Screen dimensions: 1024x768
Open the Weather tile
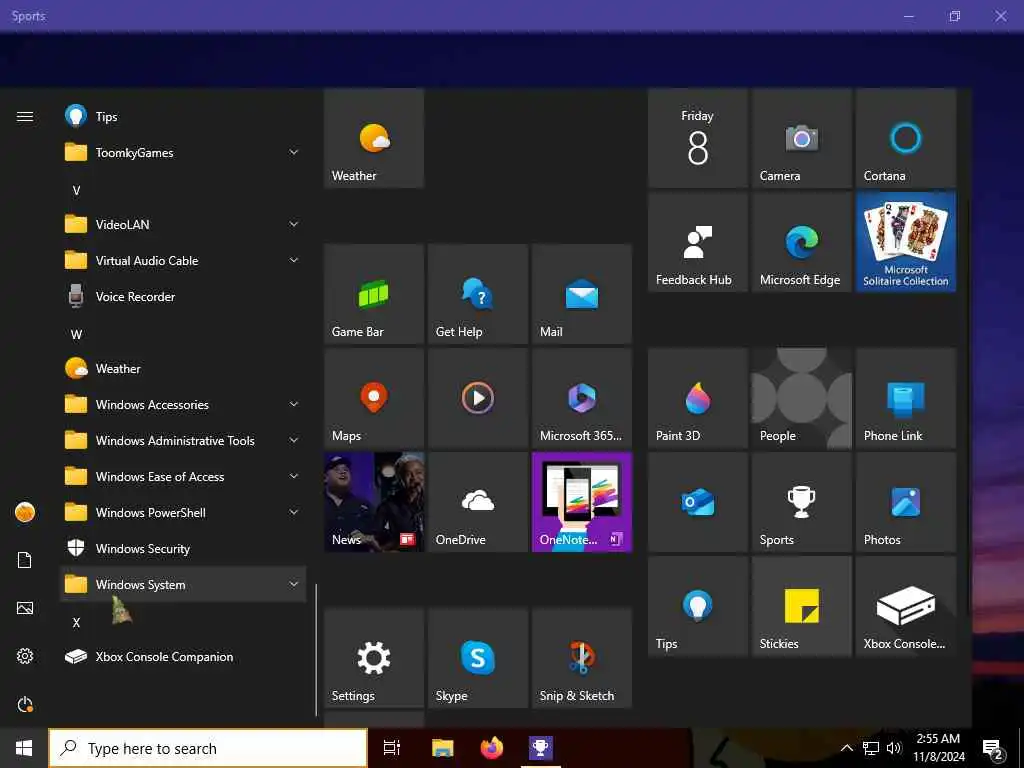point(374,138)
